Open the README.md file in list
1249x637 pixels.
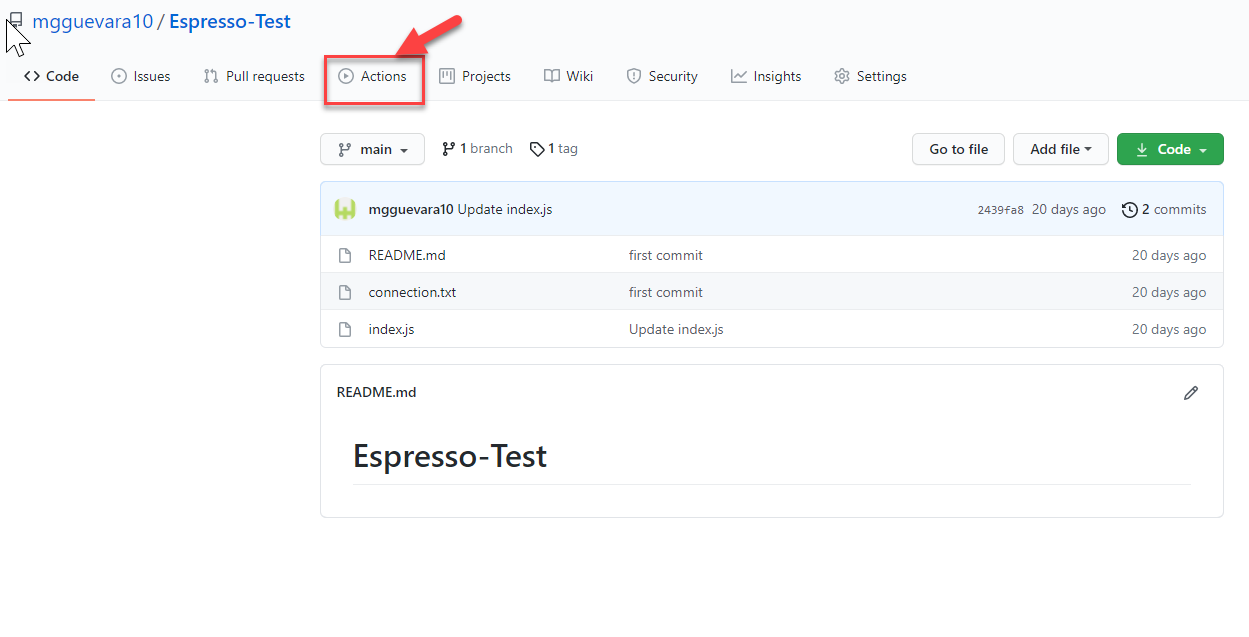tap(407, 255)
